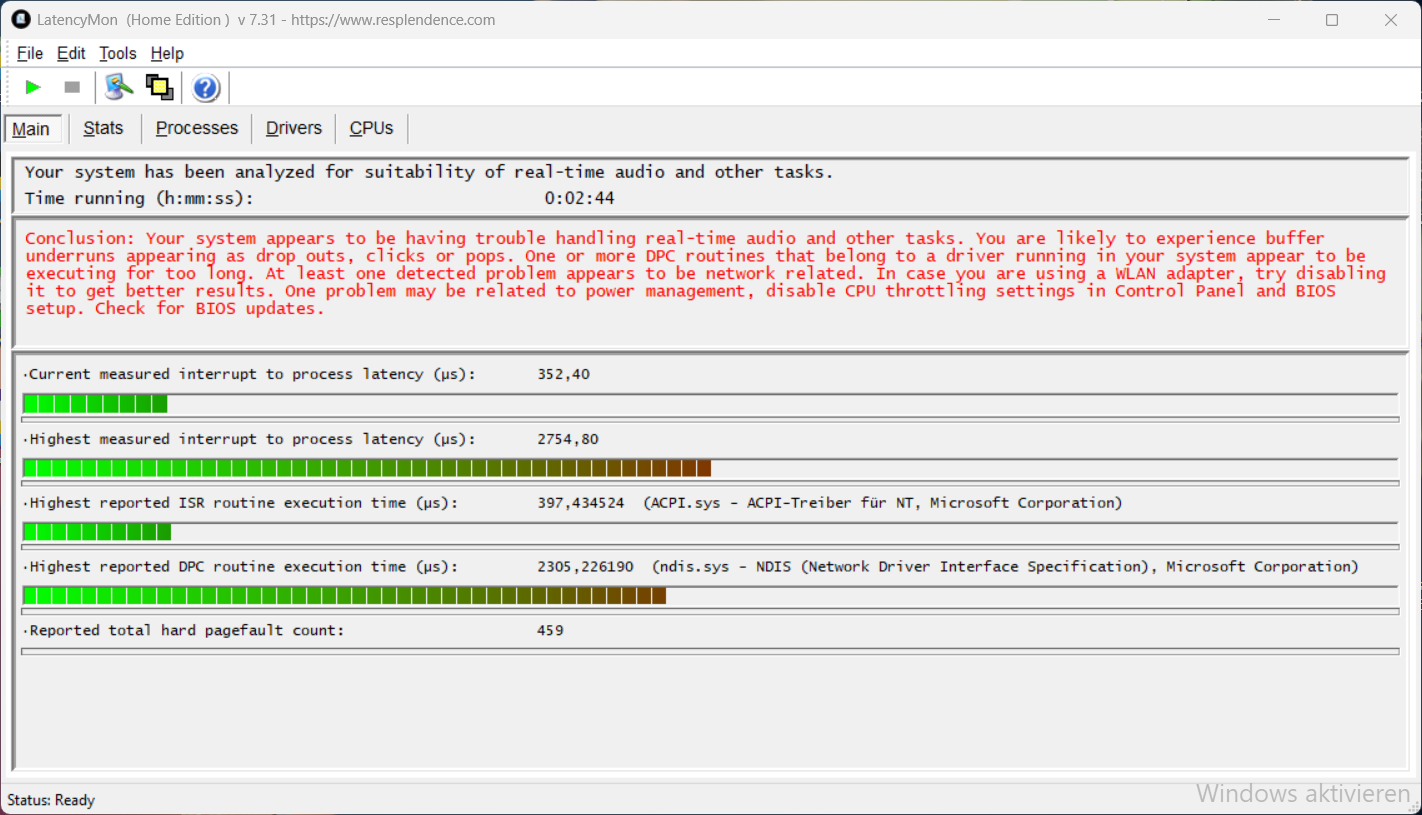
Task: Start the latency monitor with green play button
Action: 33,88
